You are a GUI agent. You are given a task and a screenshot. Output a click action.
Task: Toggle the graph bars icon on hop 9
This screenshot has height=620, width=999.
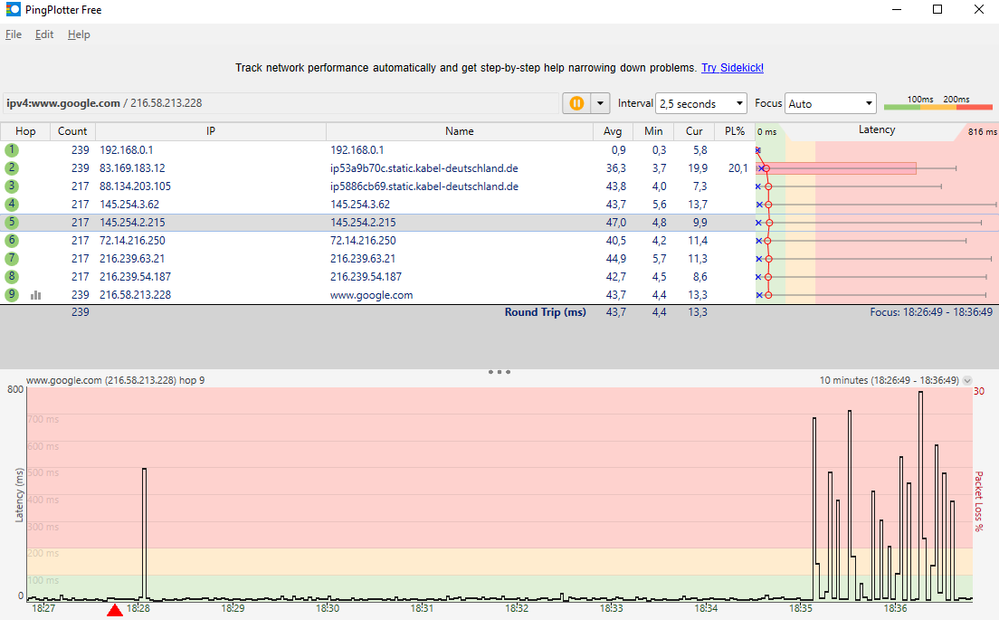point(36,295)
